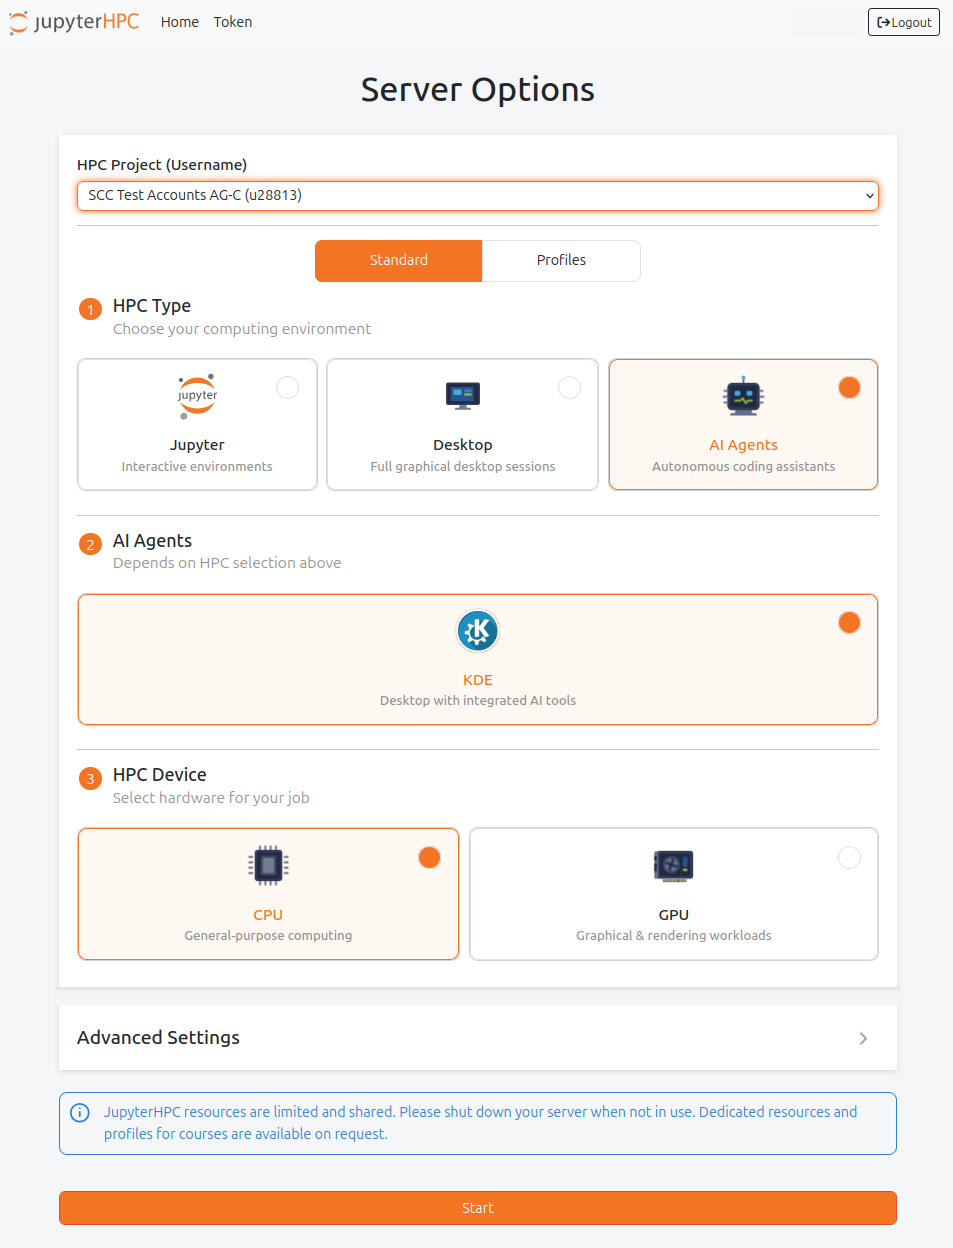
Task: Click the AI Agents robot icon
Action: [x=743, y=396]
